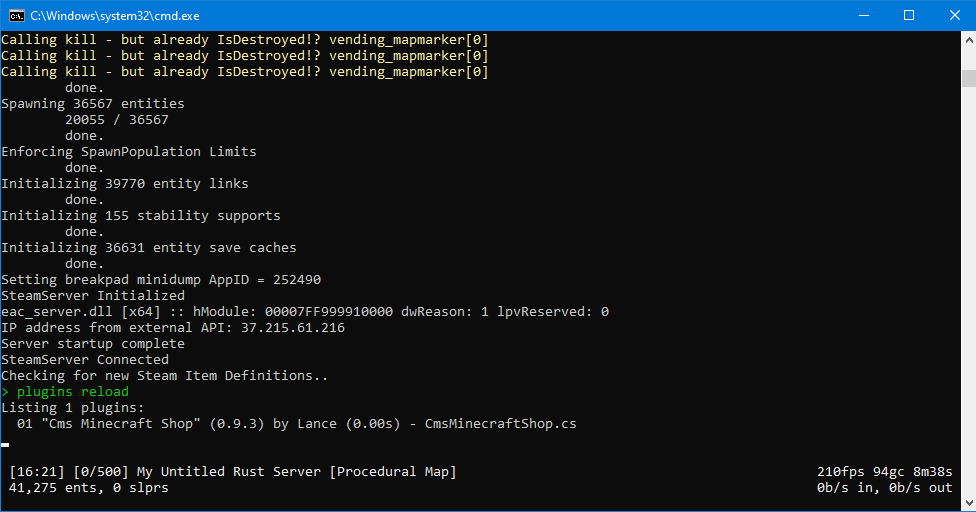976x512 pixels.
Task: Click the "Spawning 36567 entities" log line
Action: tap(93, 104)
